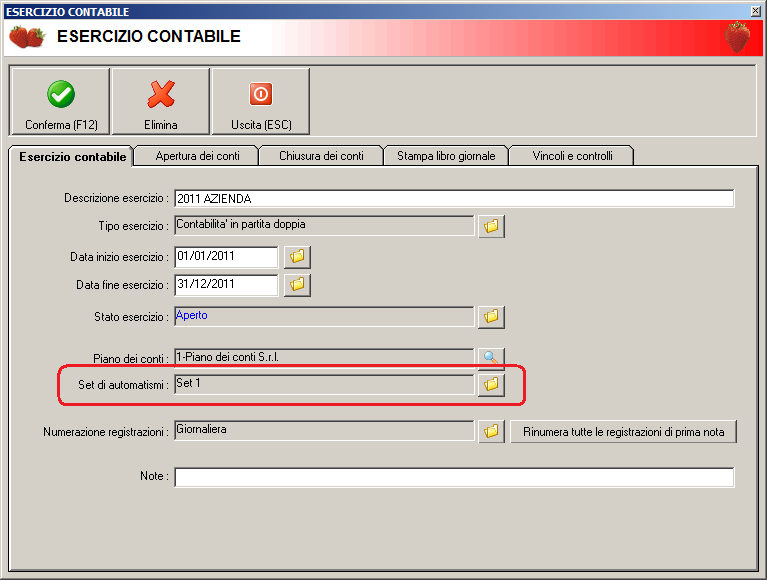Click the Conferma (F12) button
Viewport: 767px width, 580px height.
(x=60, y=101)
